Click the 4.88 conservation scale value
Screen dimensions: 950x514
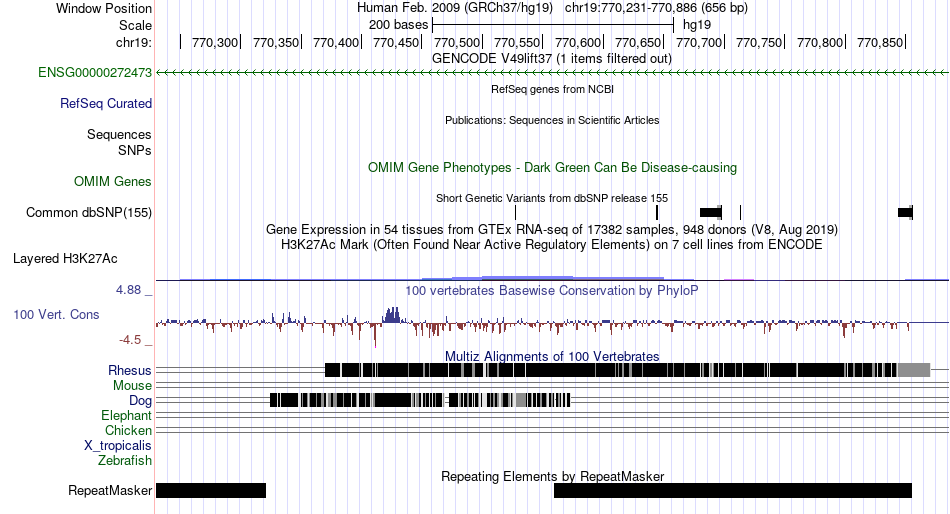click(128, 290)
